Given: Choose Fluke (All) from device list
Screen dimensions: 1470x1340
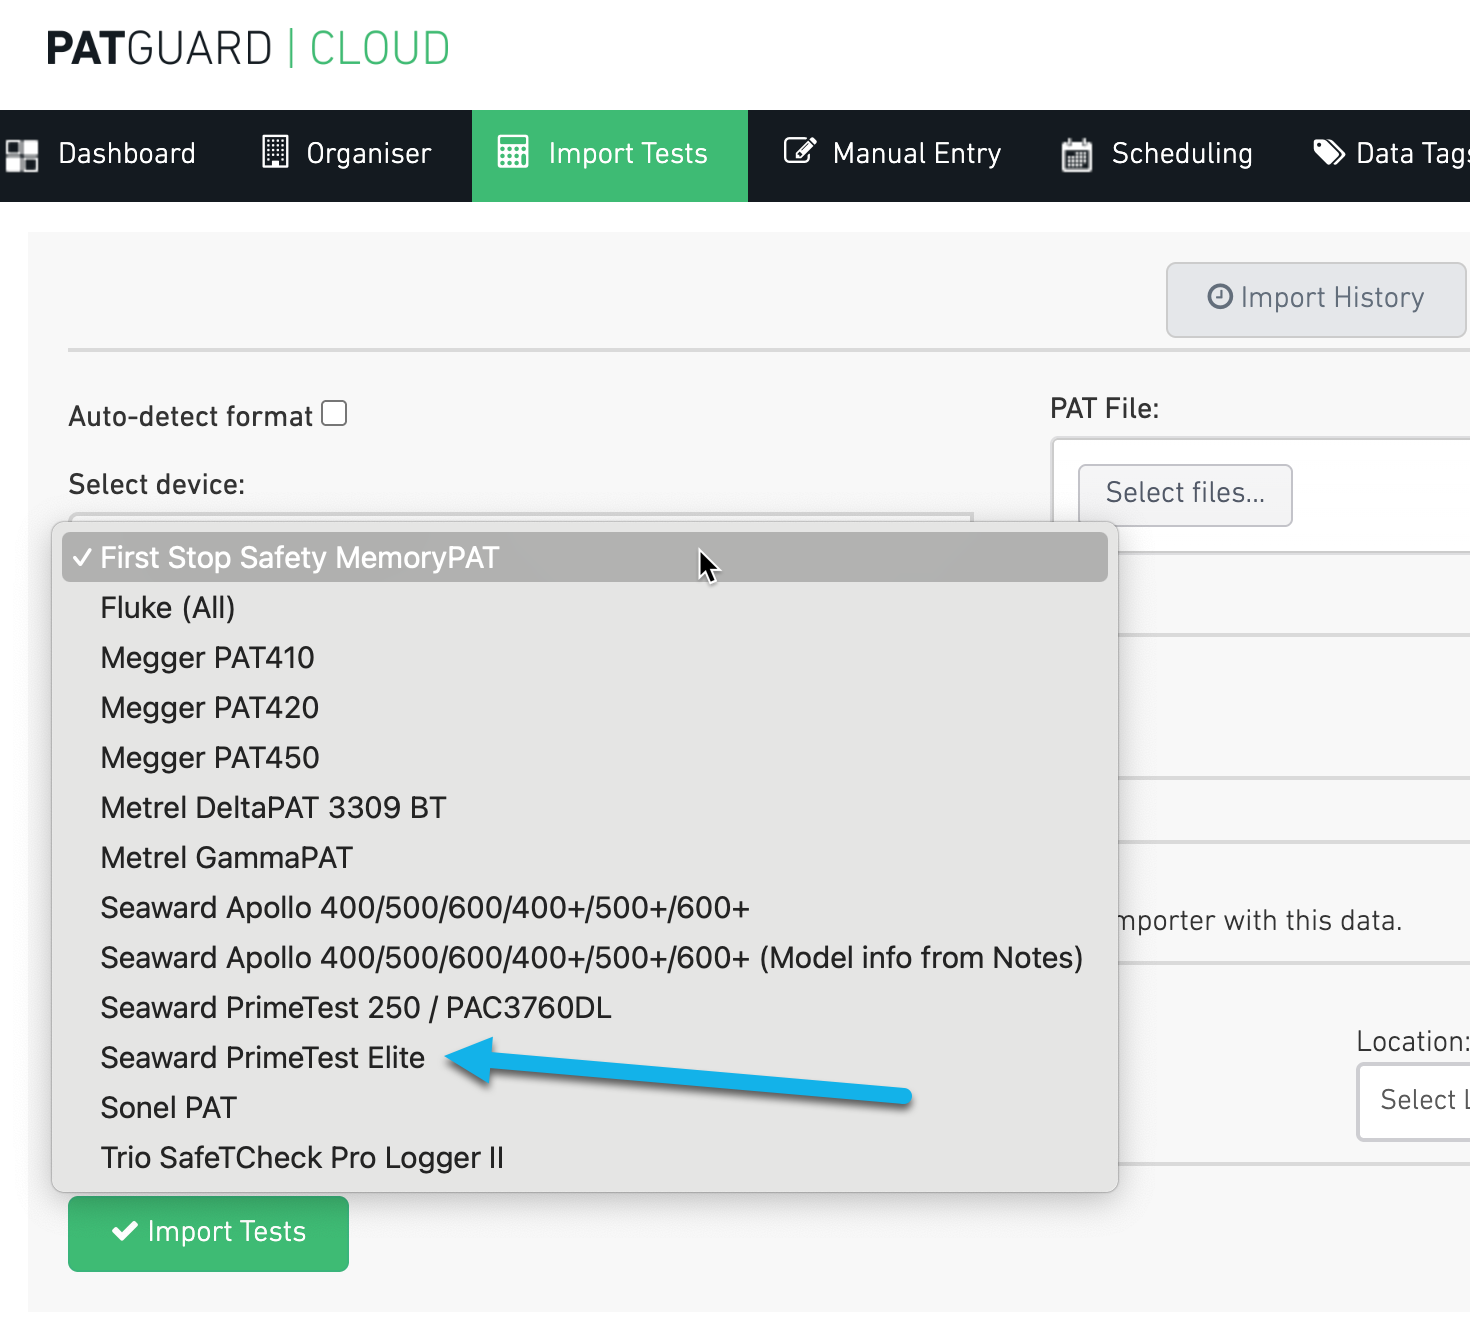Looking at the screenshot, I should [x=585, y=607].
